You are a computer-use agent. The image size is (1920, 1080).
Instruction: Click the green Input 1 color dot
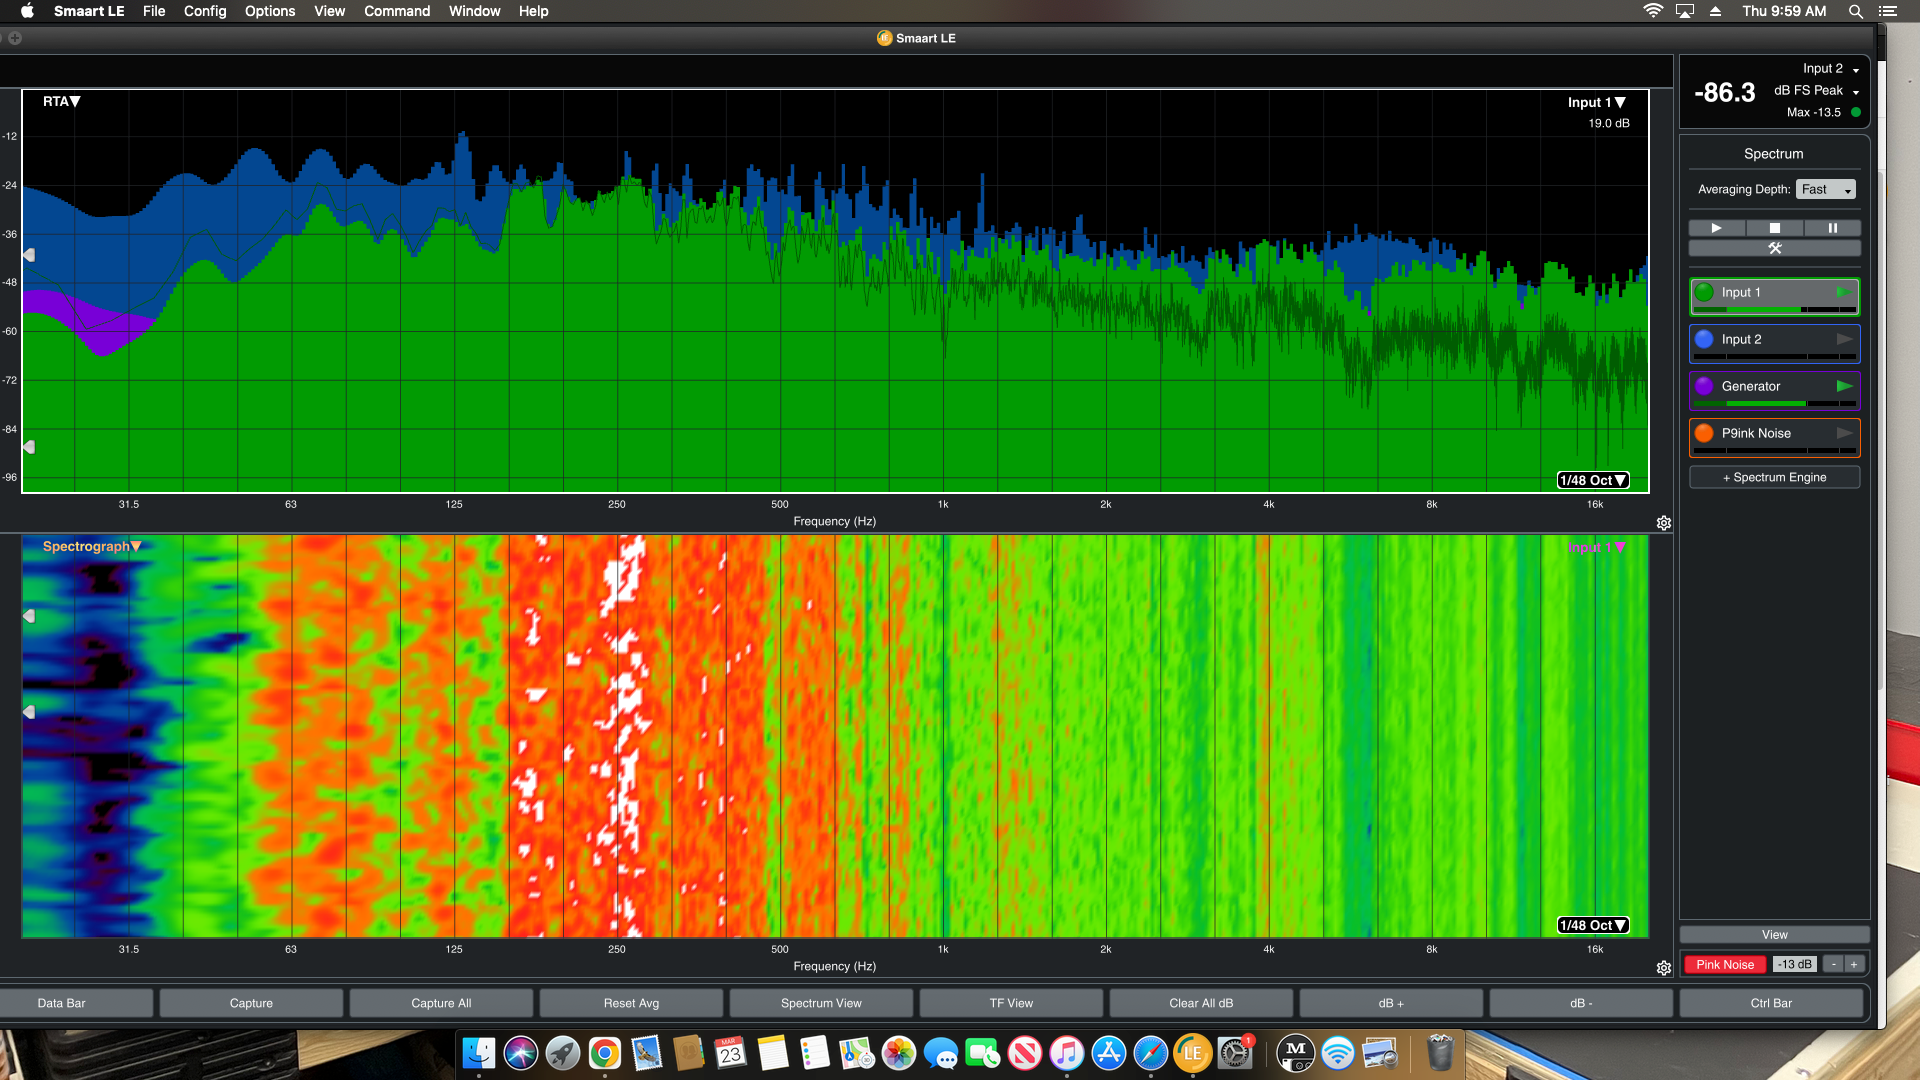point(1704,292)
